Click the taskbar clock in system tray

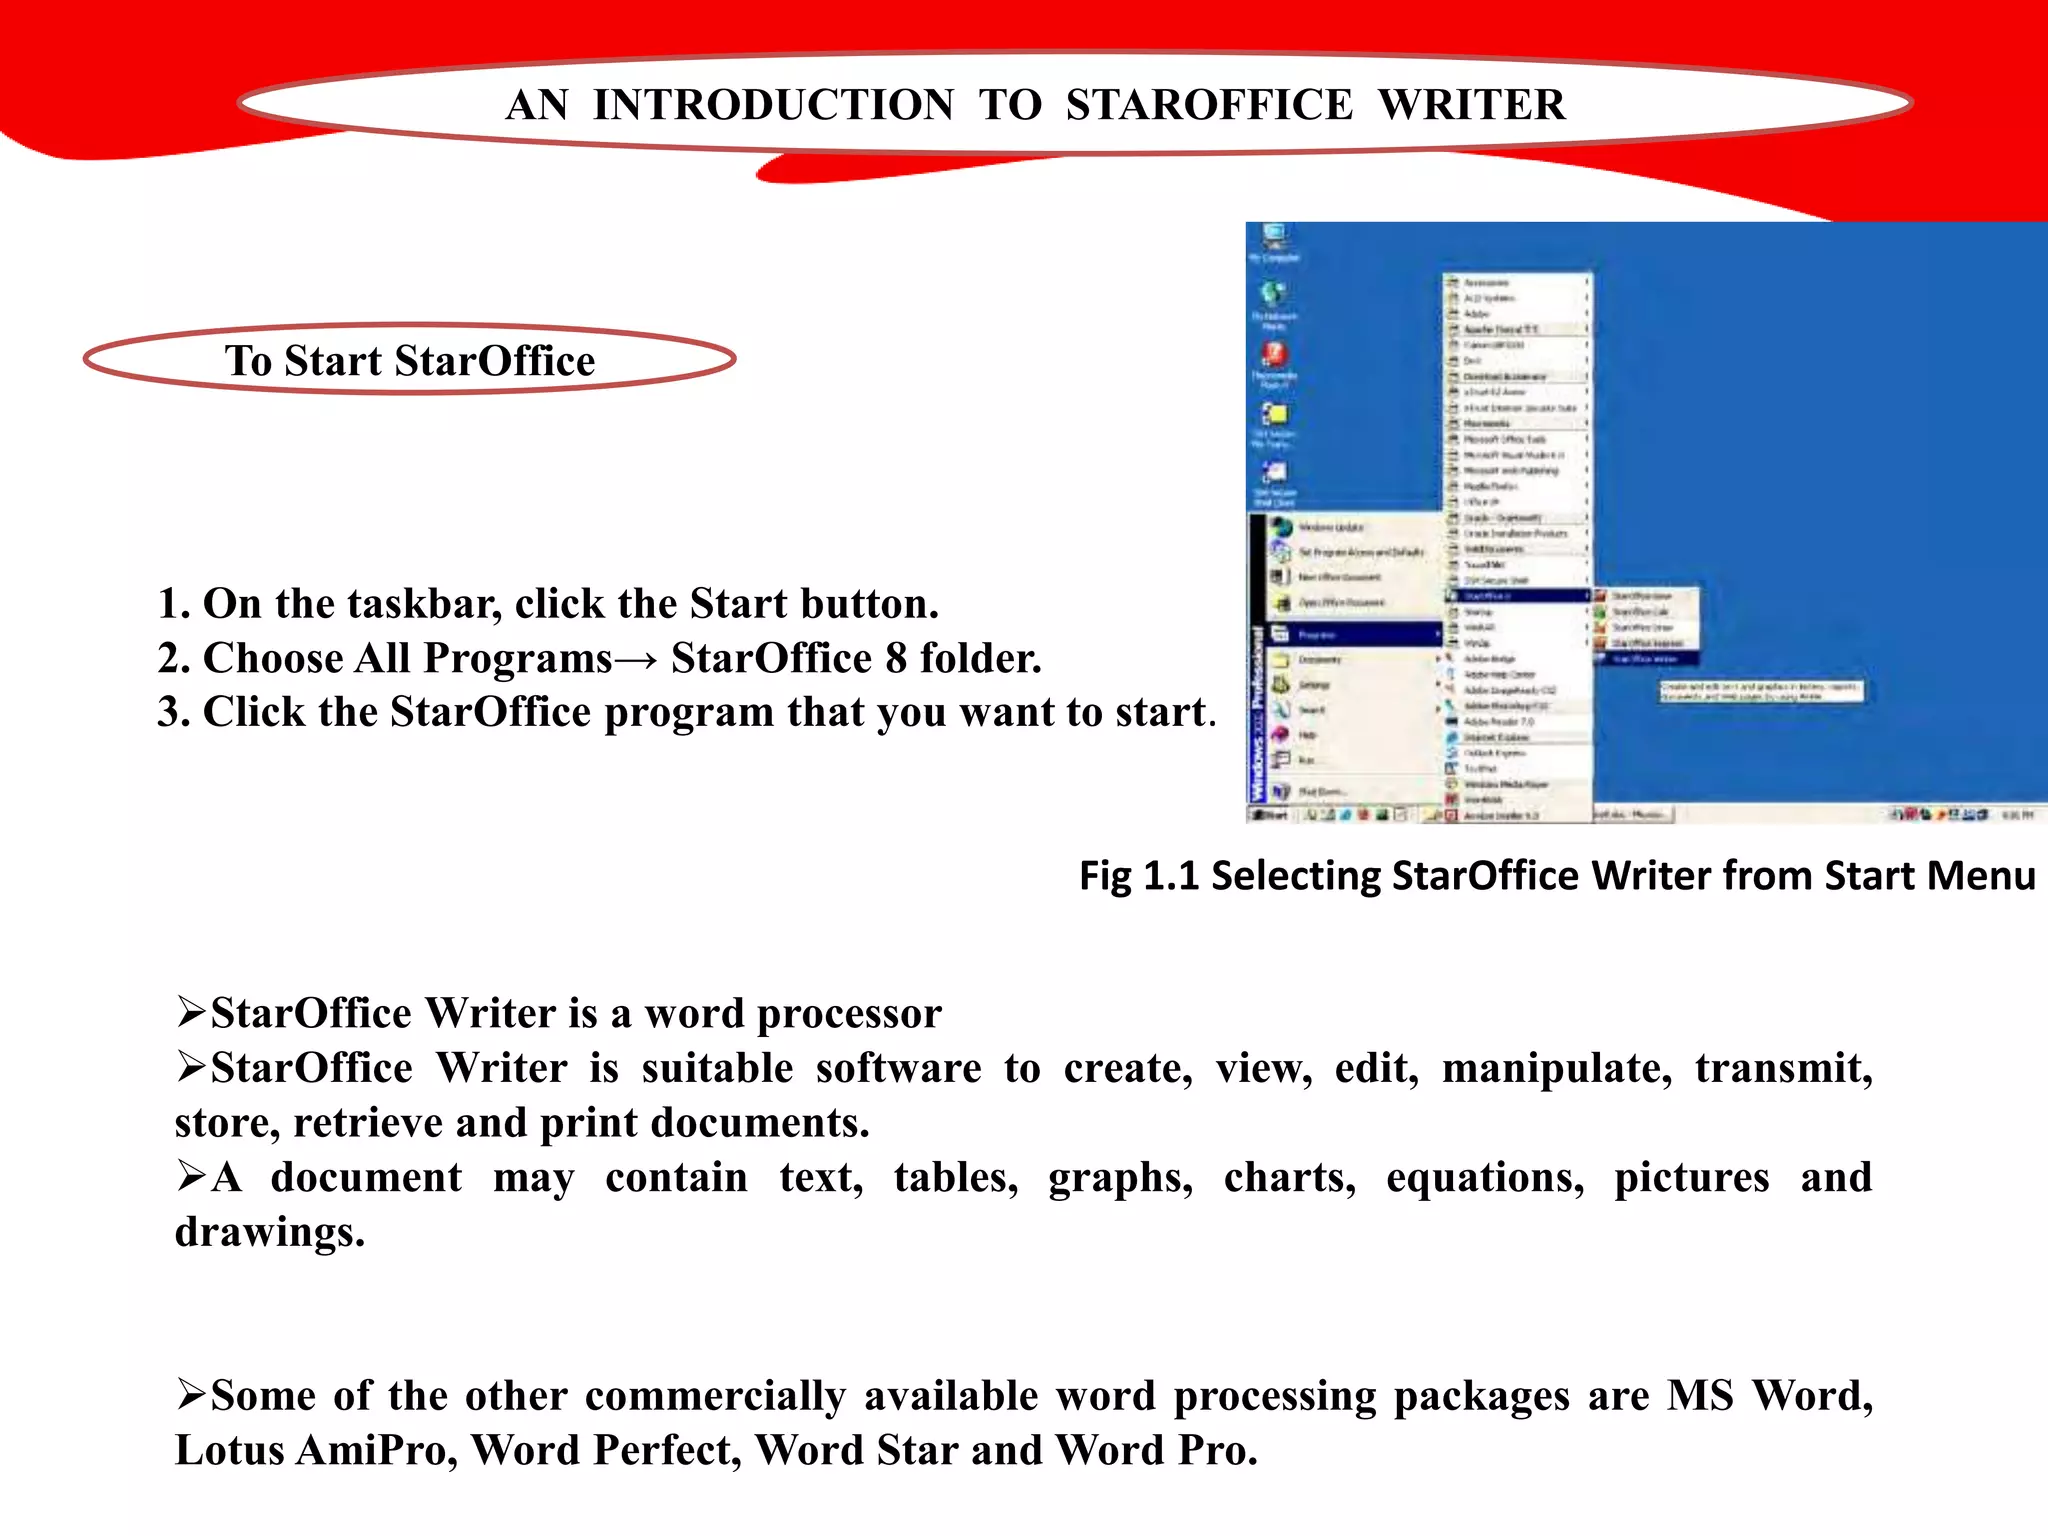tap(2018, 816)
